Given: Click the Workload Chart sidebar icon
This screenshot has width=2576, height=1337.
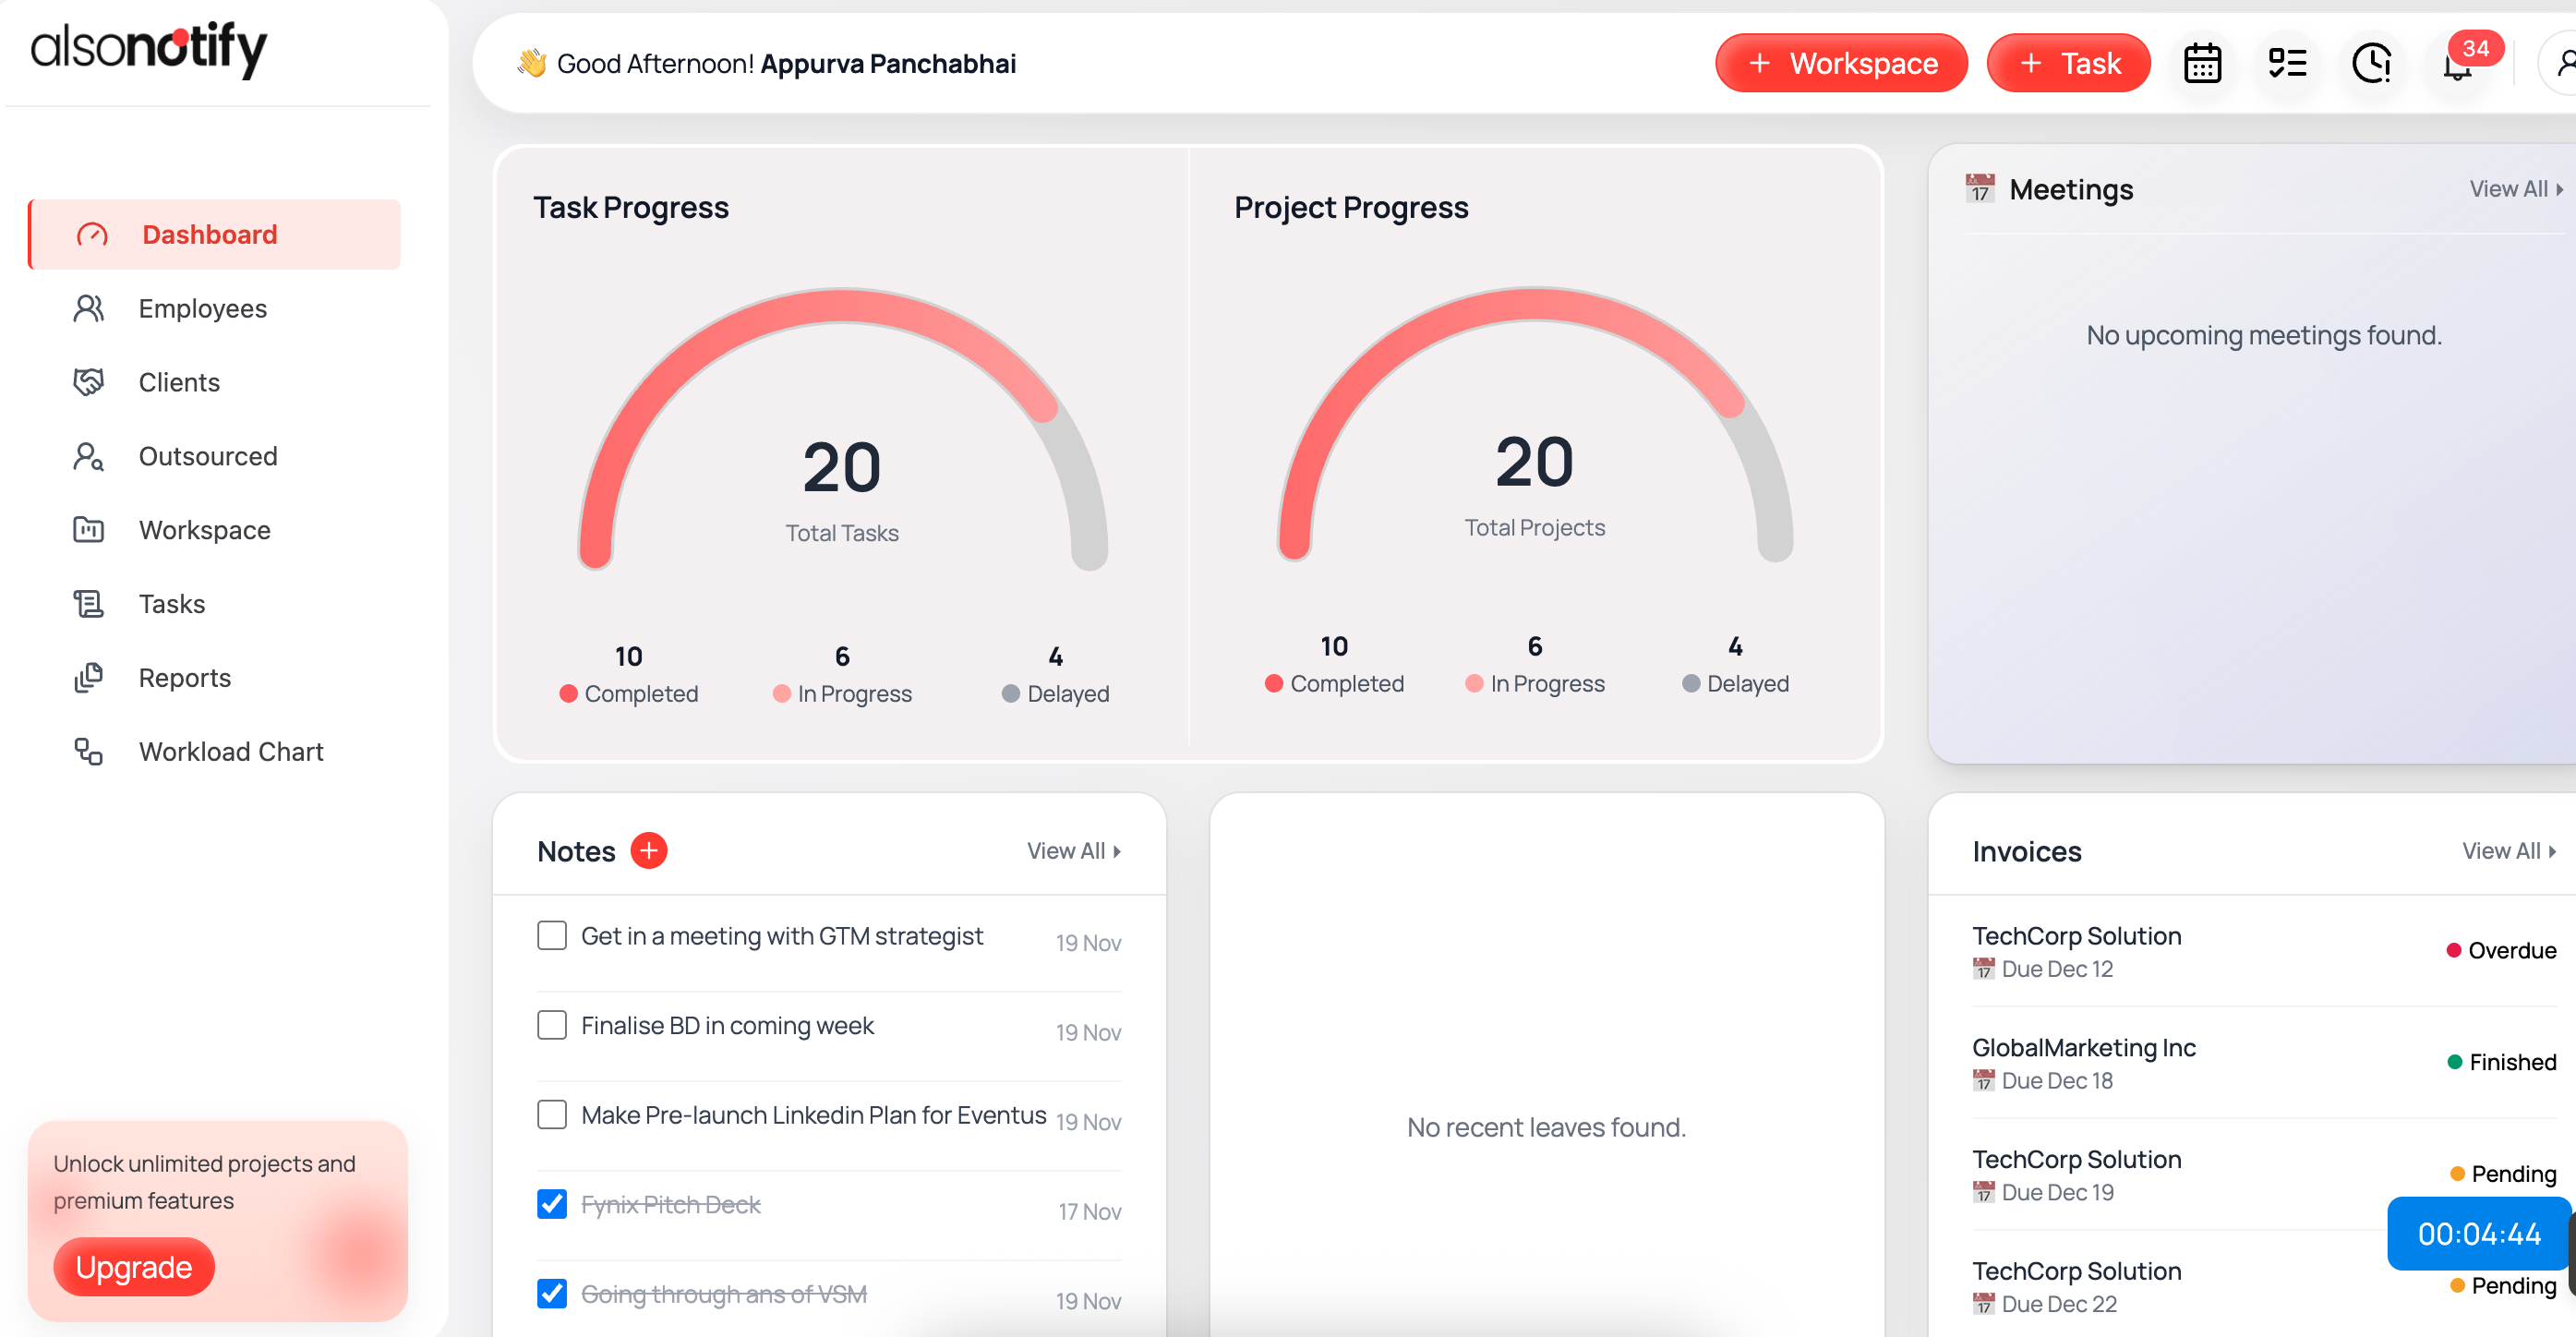Looking at the screenshot, I should (x=89, y=751).
